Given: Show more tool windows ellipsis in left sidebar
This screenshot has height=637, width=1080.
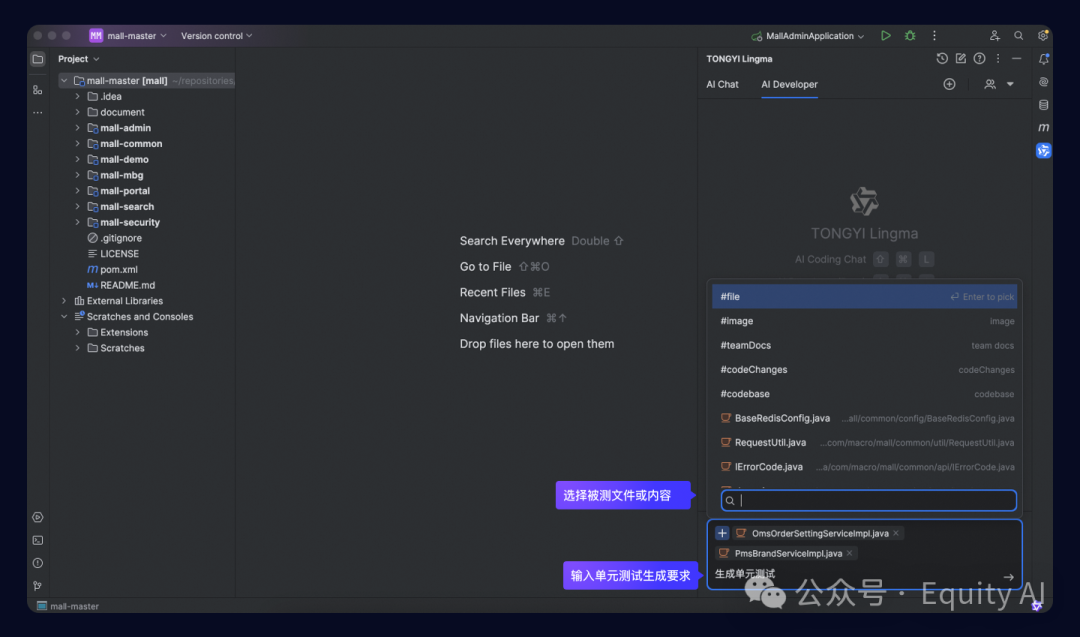Looking at the screenshot, I should click(x=38, y=112).
